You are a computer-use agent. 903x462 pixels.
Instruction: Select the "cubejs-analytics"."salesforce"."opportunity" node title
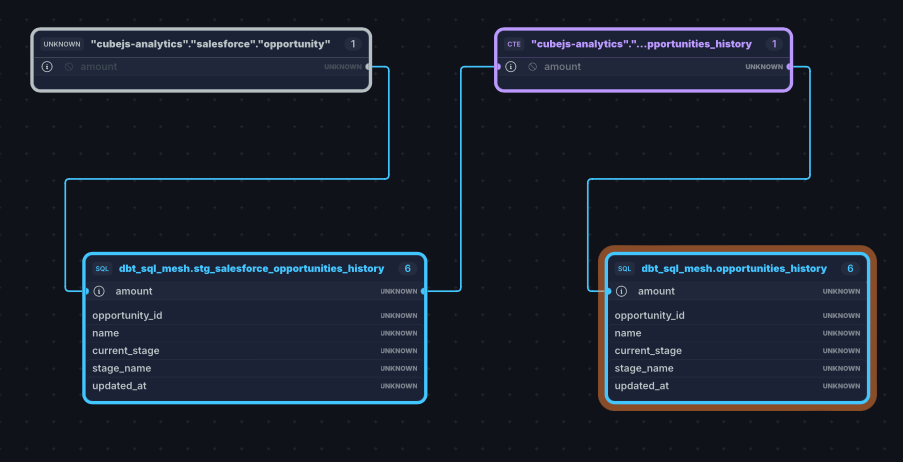click(211, 44)
